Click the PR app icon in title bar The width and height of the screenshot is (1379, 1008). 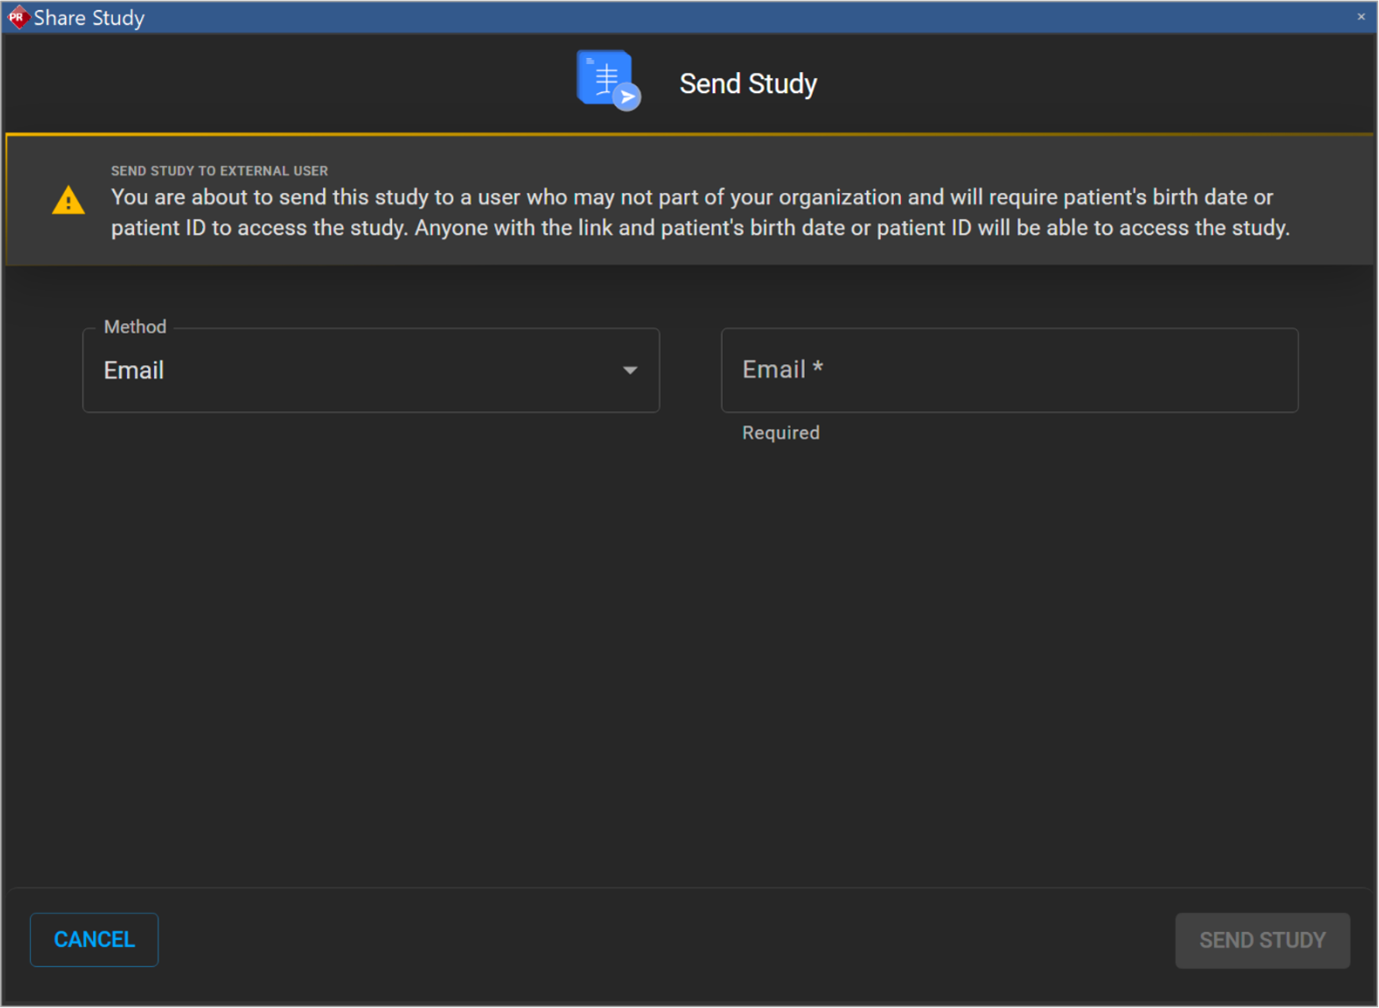click(17, 16)
